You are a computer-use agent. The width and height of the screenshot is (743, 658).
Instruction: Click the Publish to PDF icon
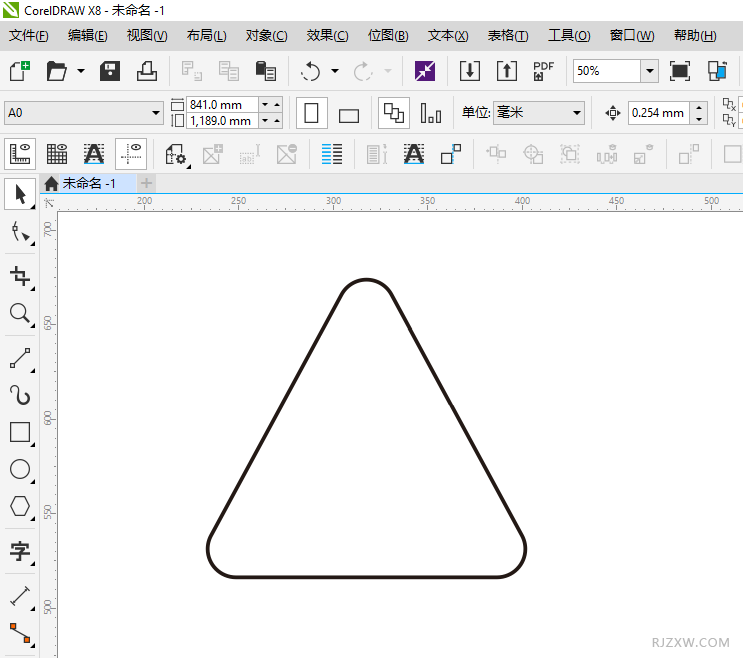coord(543,71)
